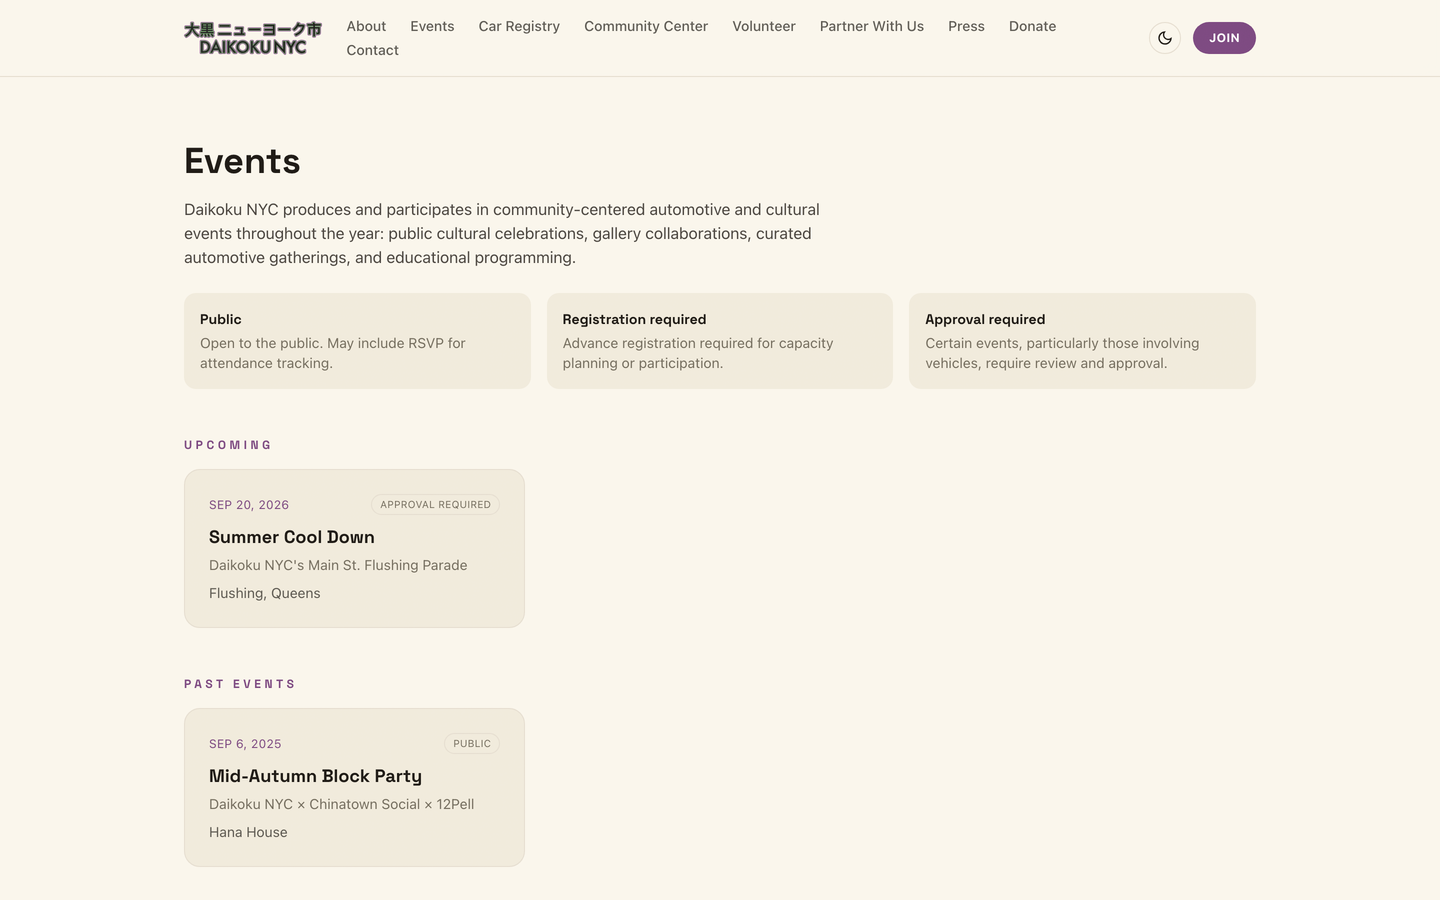Viewport: 1440px width, 900px height.
Task: Navigate to Community Center
Action: pos(646,26)
